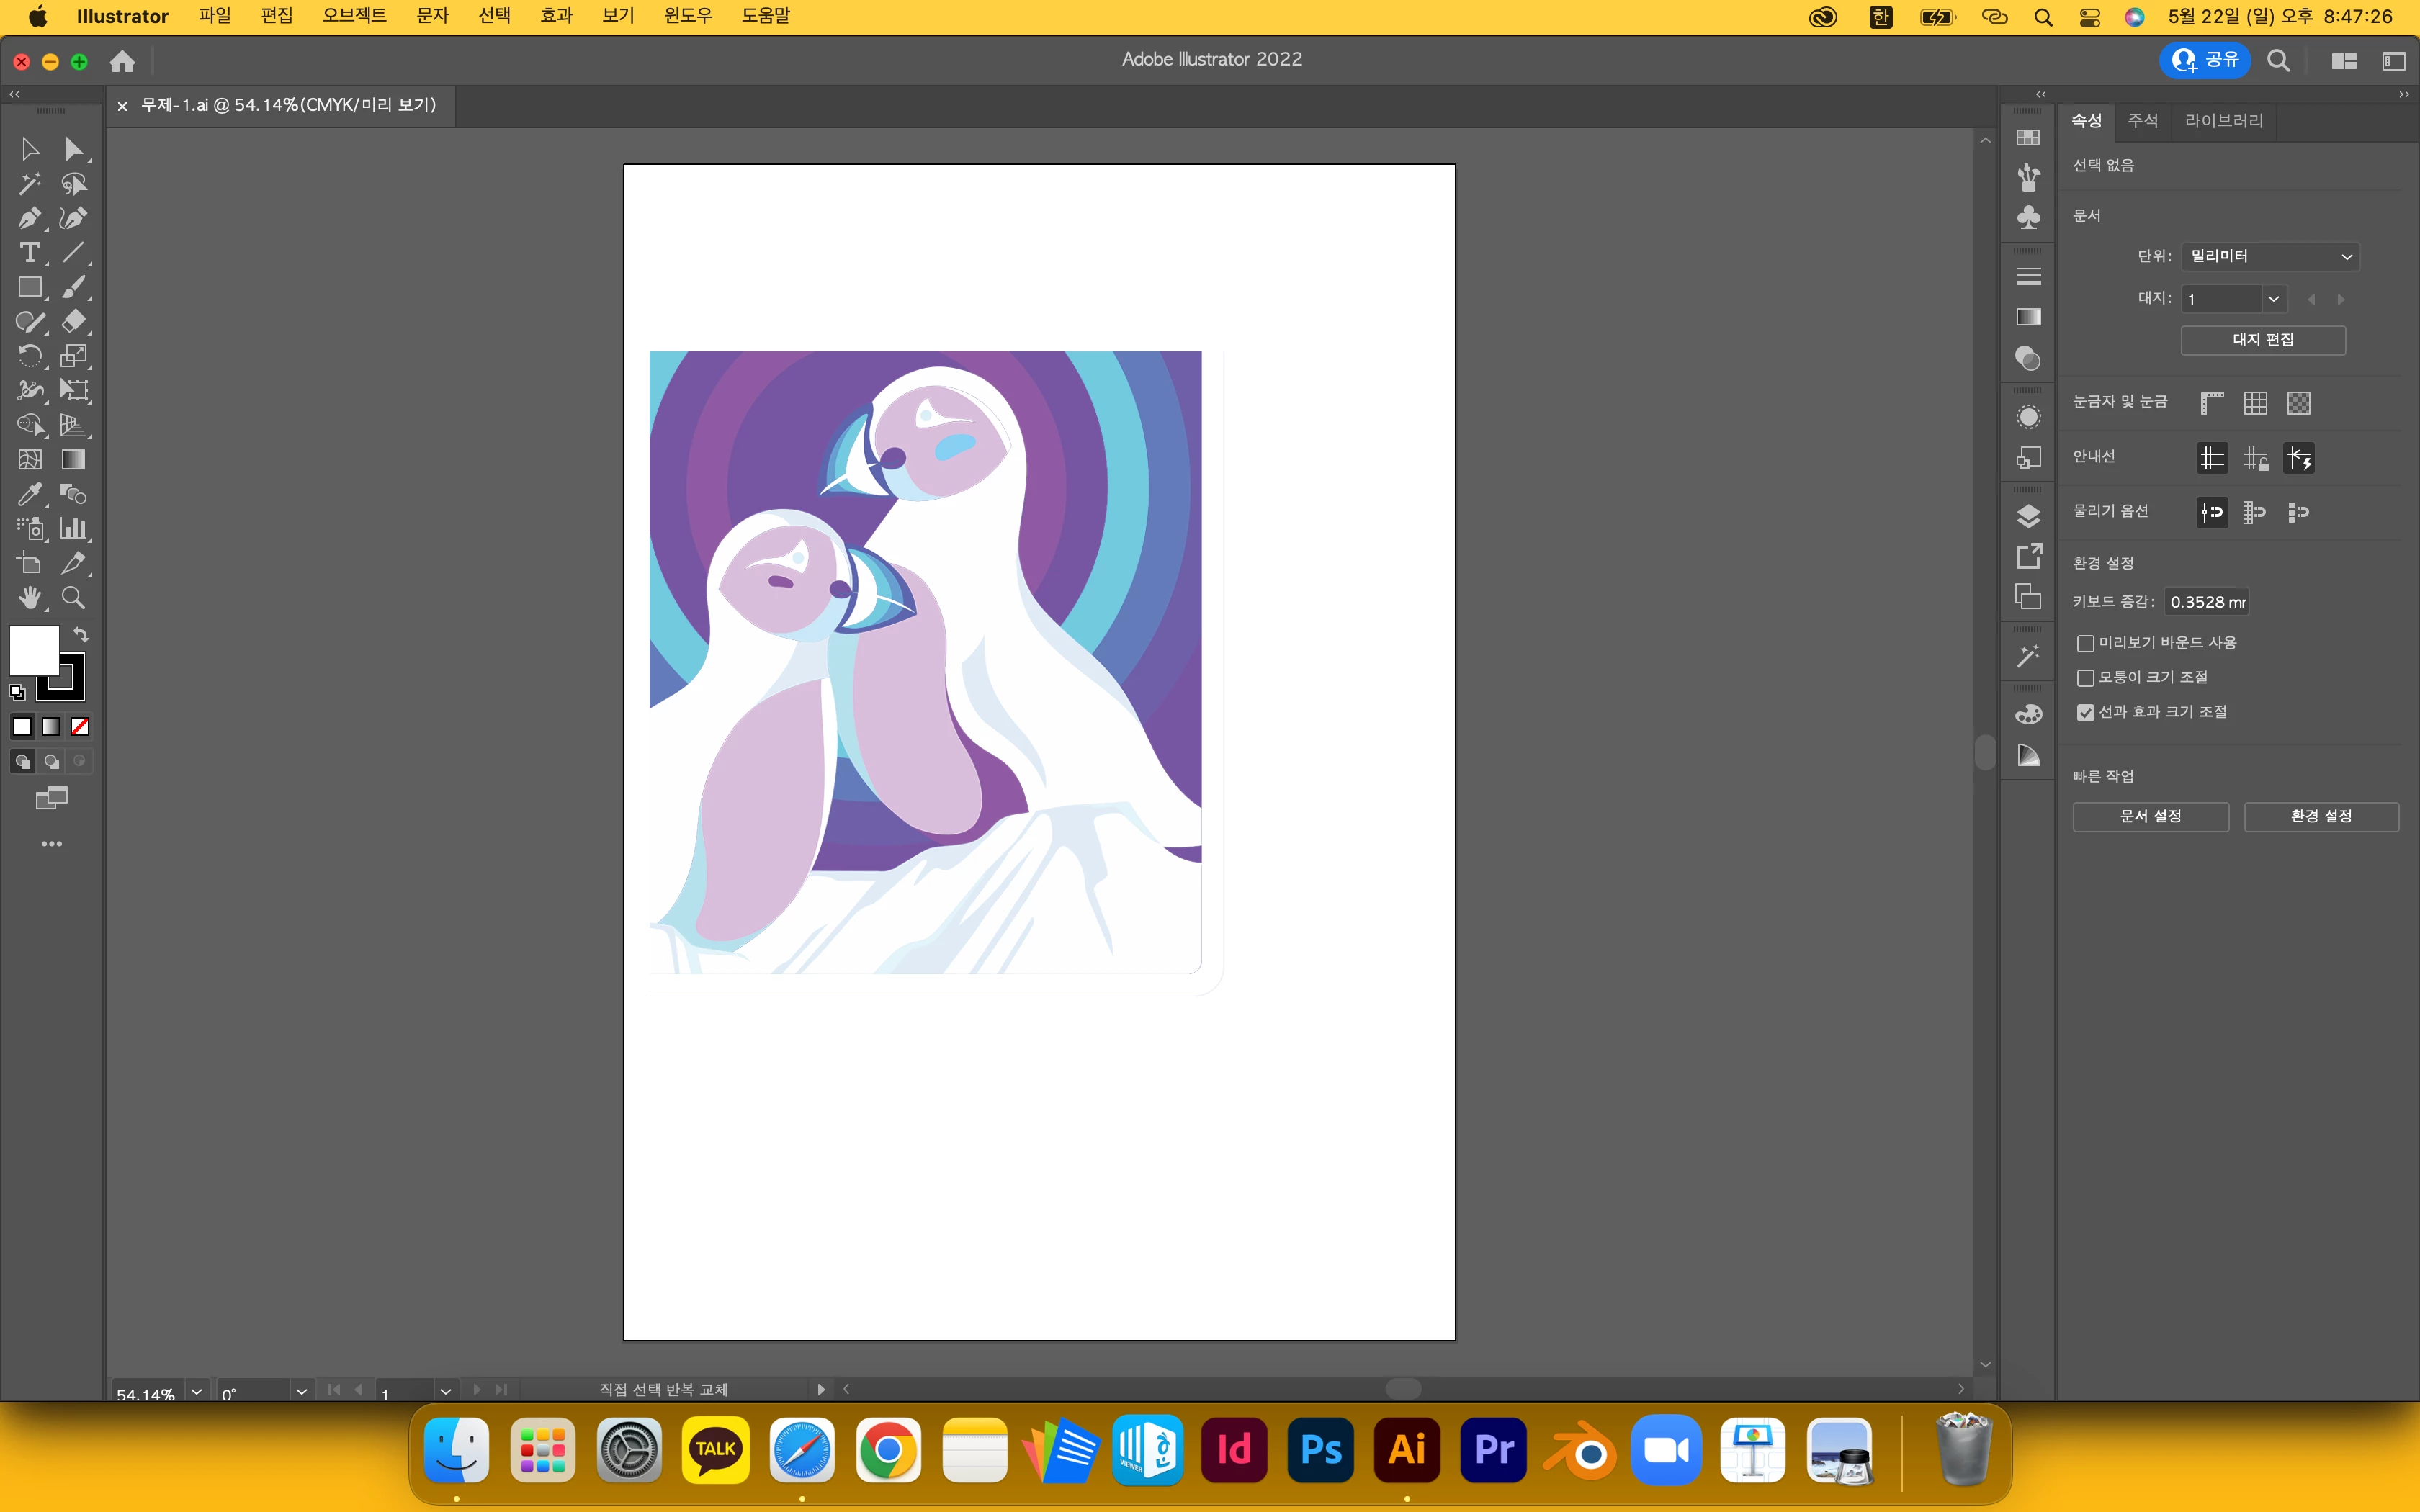Image resolution: width=2420 pixels, height=1512 pixels.
Task: Uncheck 선과 효과 크기 조절 checkbox
Action: pyautogui.click(x=2085, y=712)
